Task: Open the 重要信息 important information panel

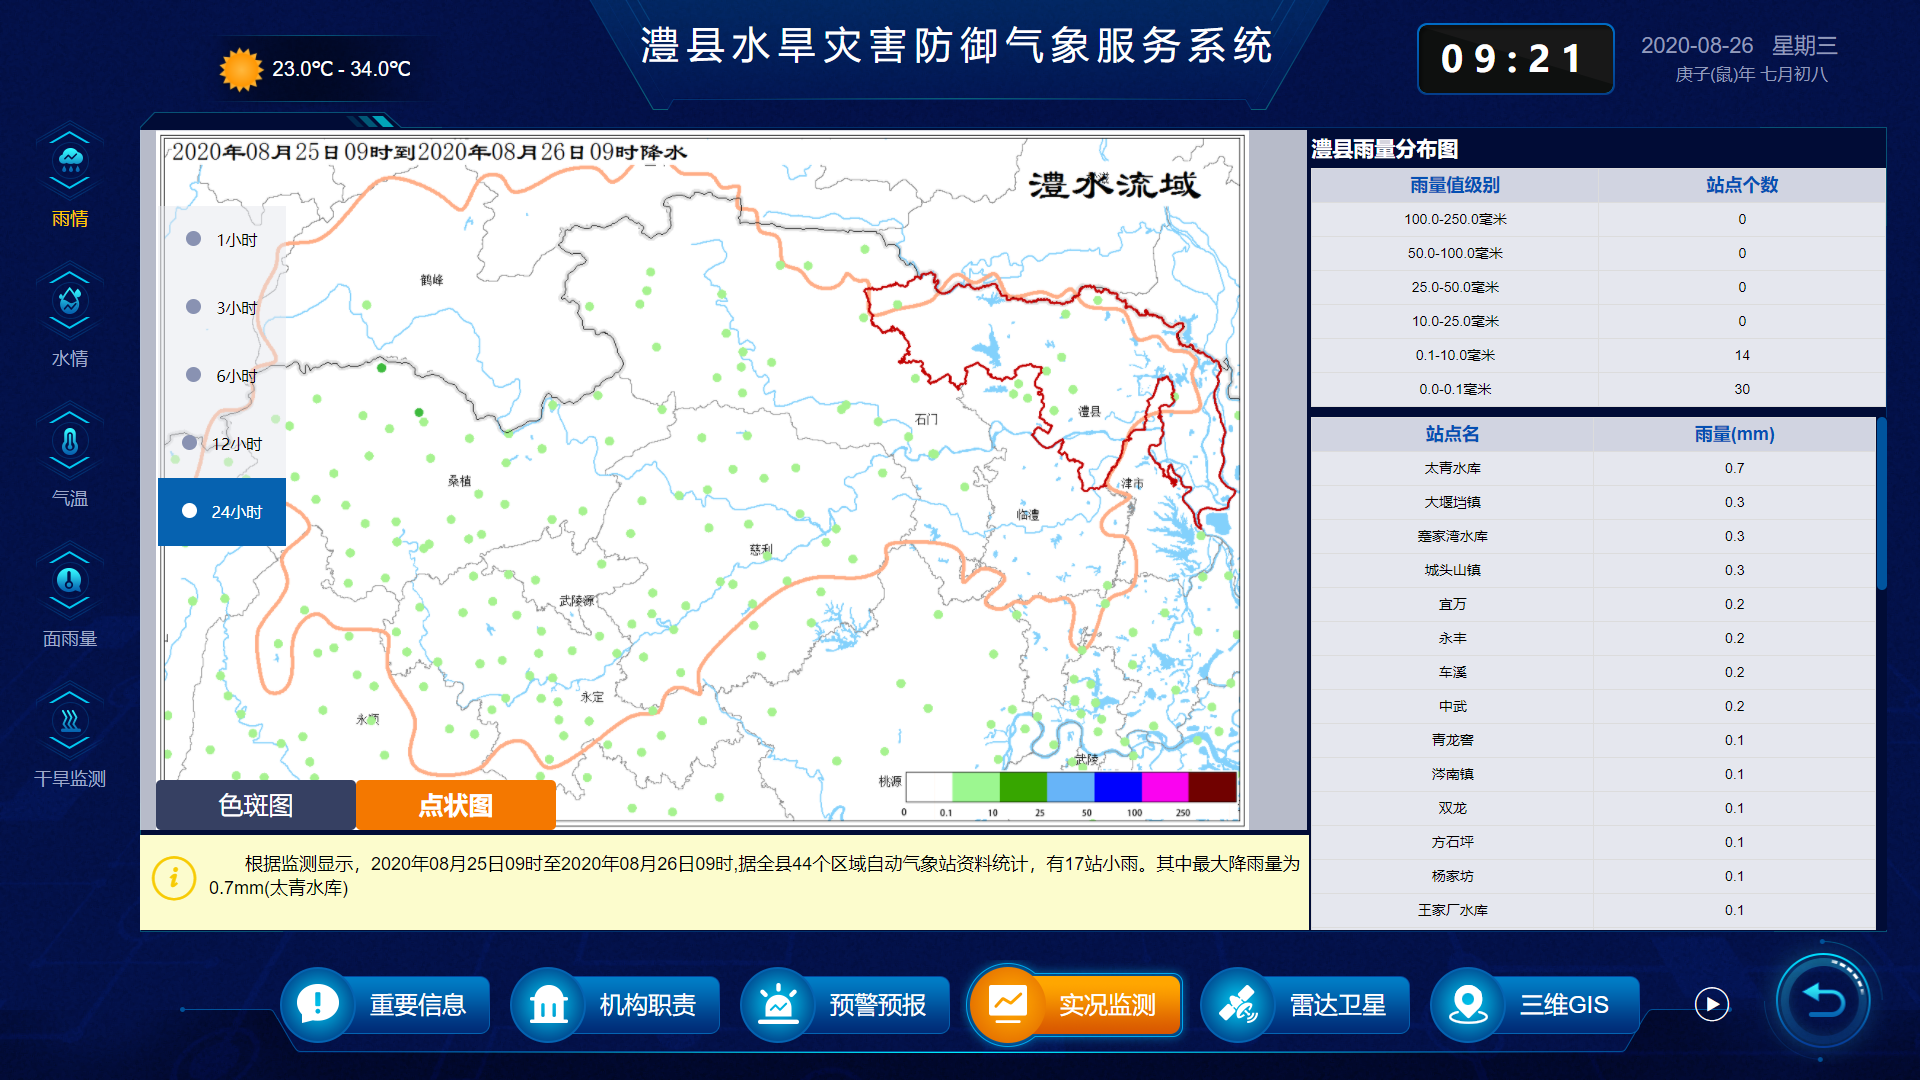Action: [385, 1005]
